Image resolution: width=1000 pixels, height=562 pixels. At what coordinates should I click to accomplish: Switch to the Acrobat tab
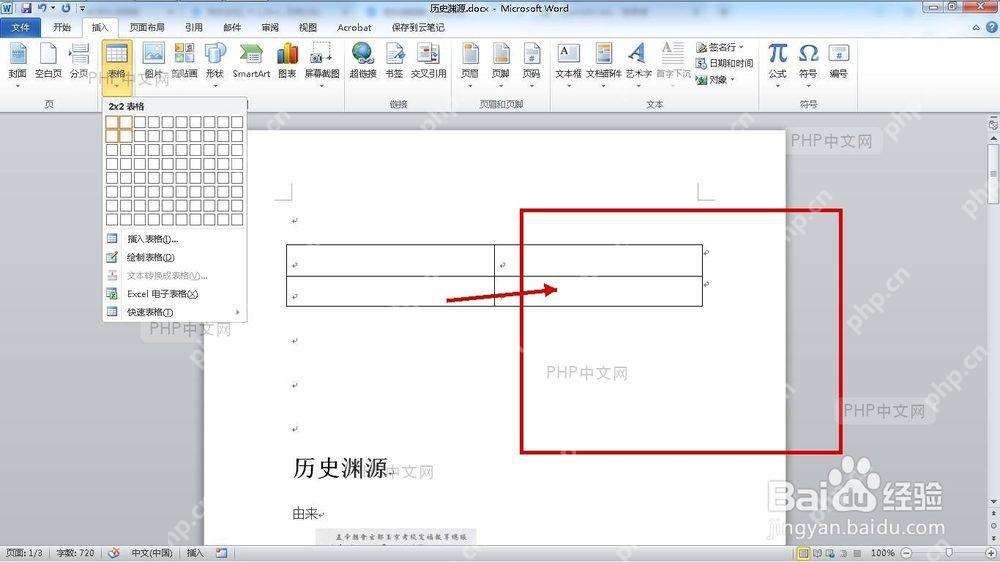pos(354,27)
